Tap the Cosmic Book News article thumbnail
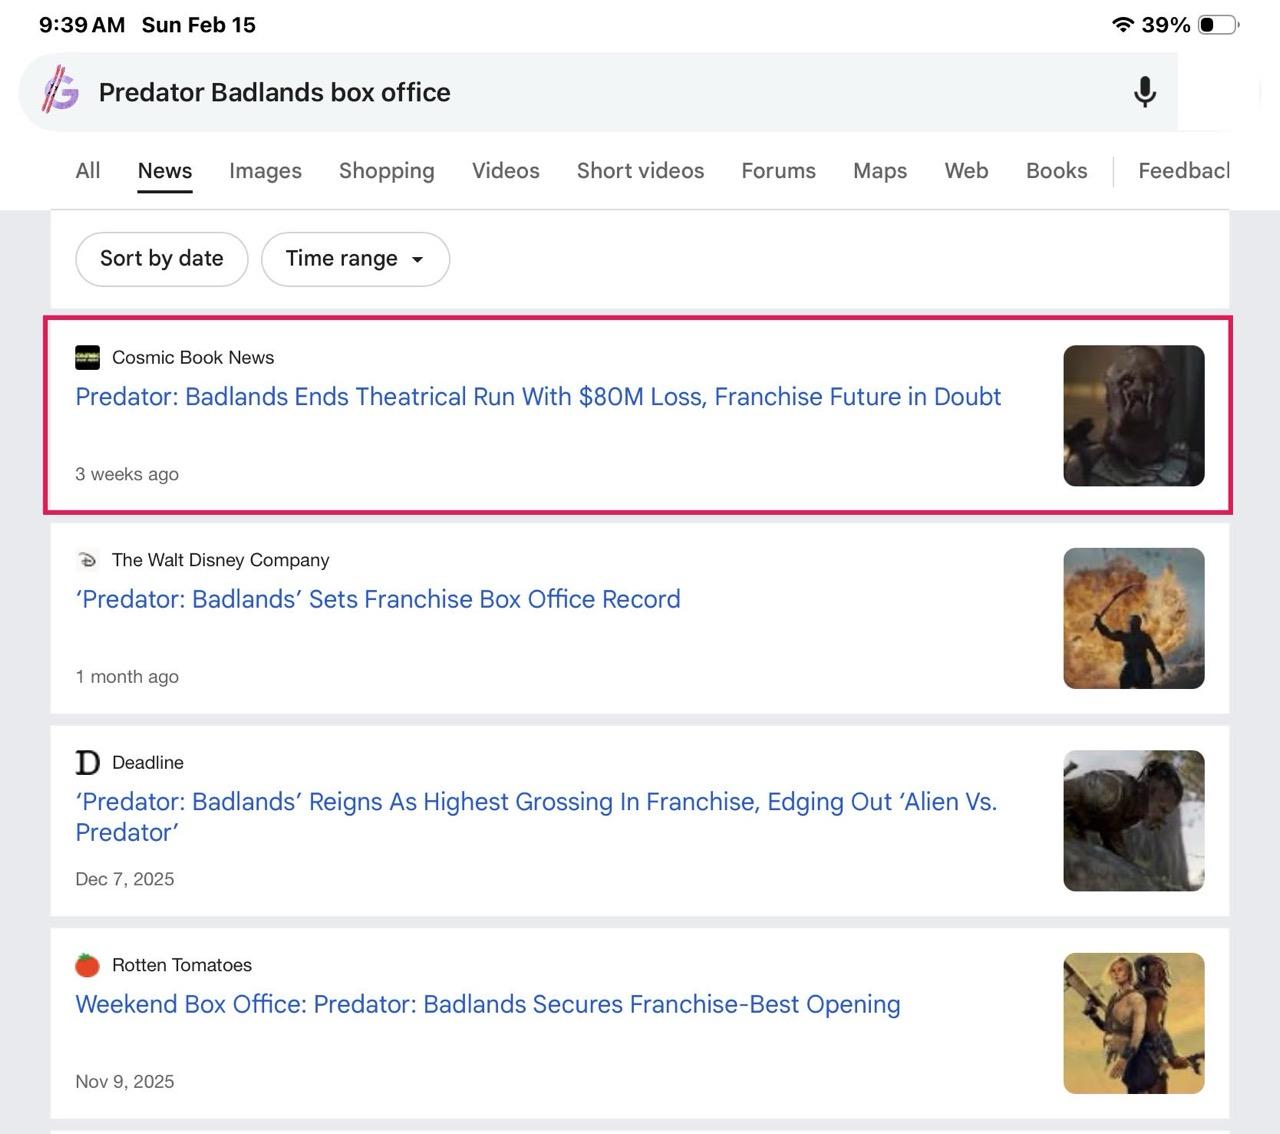 click(1134, 416)
